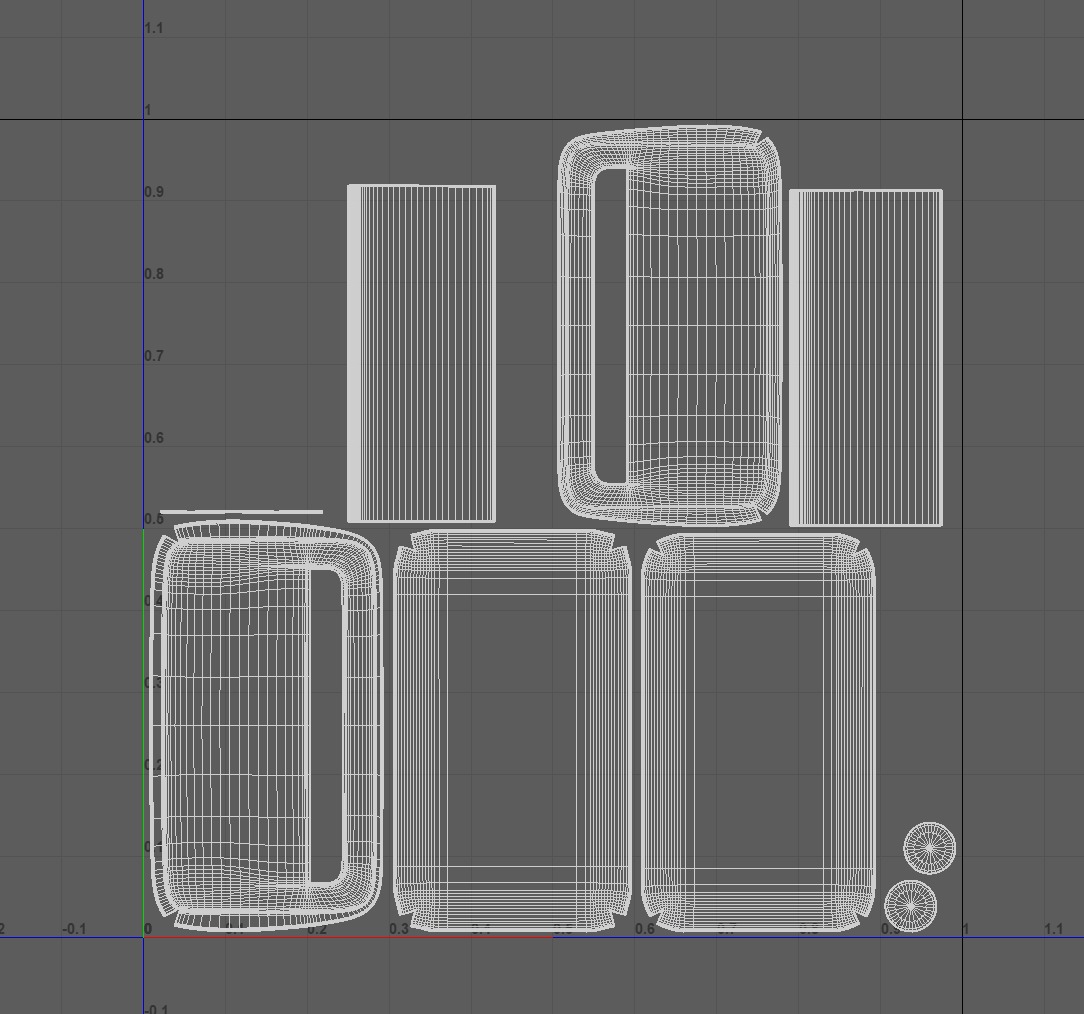Click the '-0.1' label on horizontal axis

[74, 928]
